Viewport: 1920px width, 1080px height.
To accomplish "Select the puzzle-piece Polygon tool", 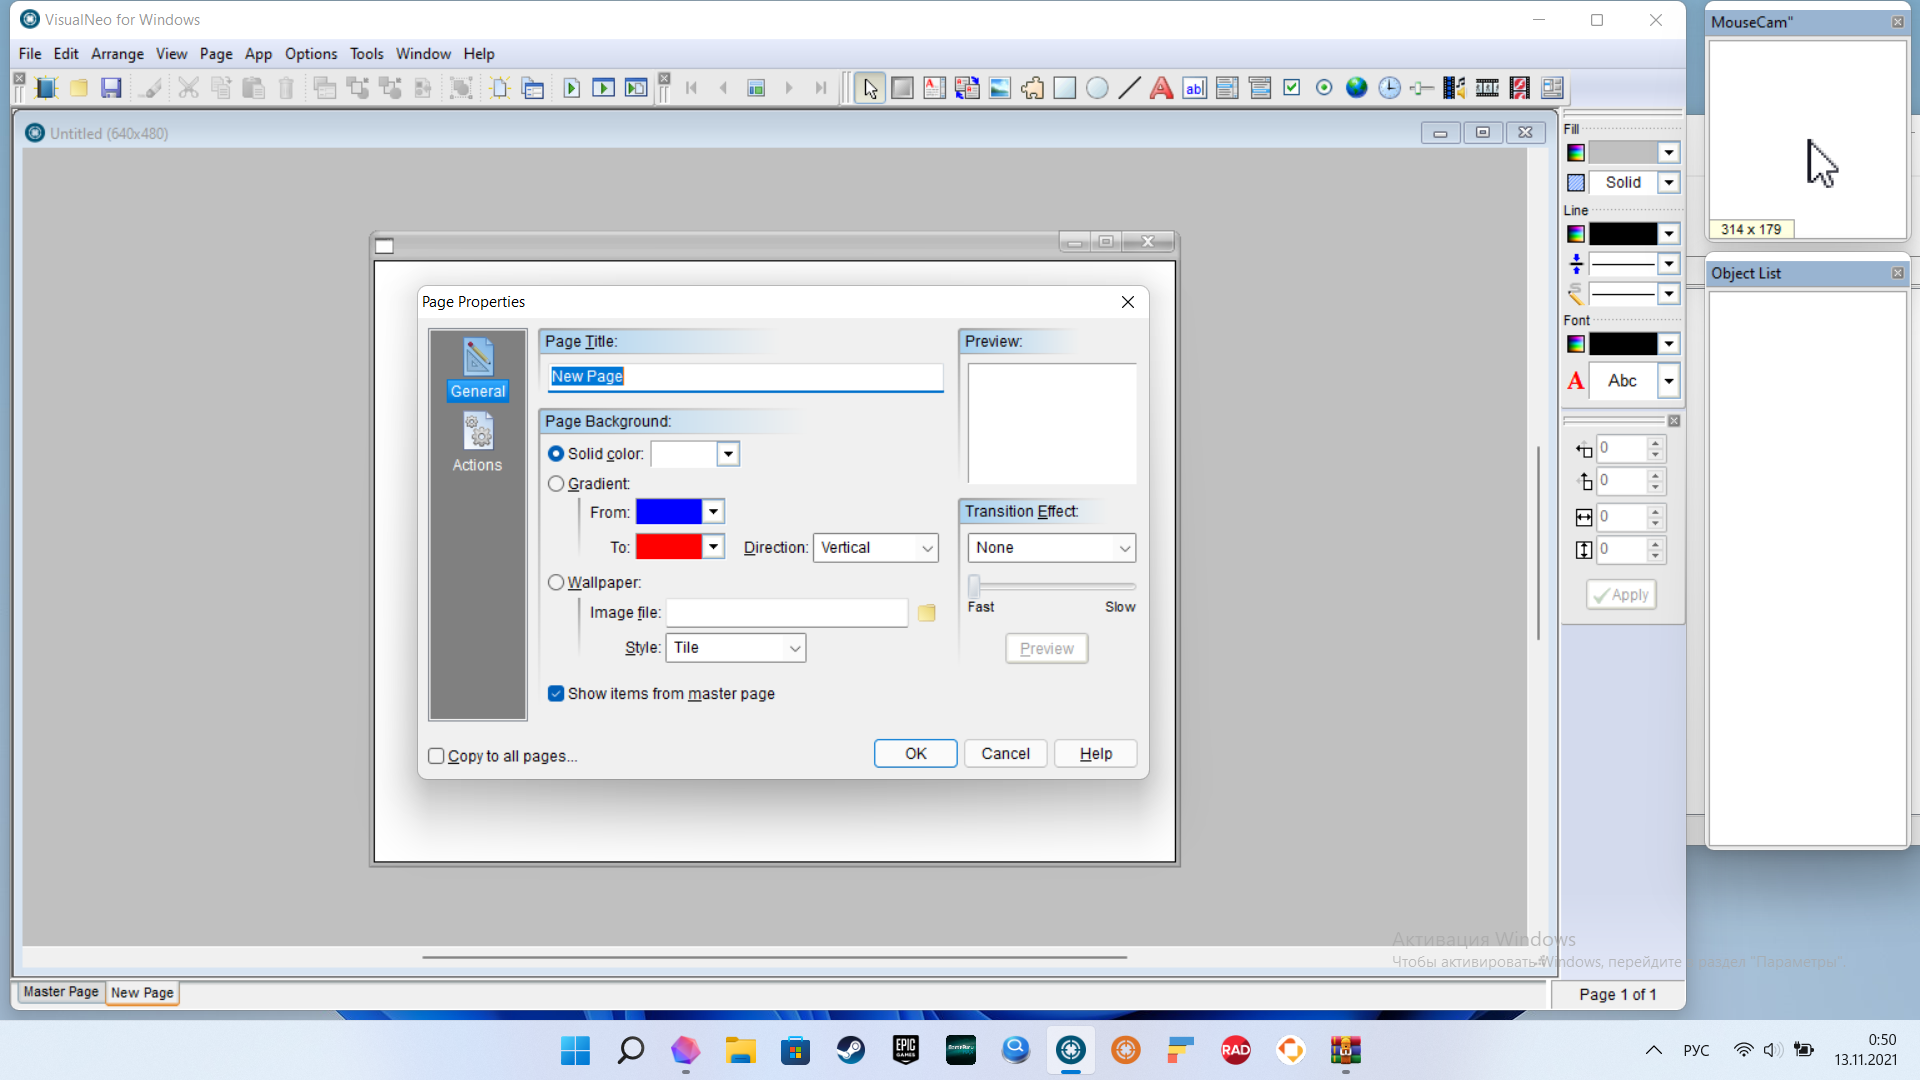I will (1032, 88).
